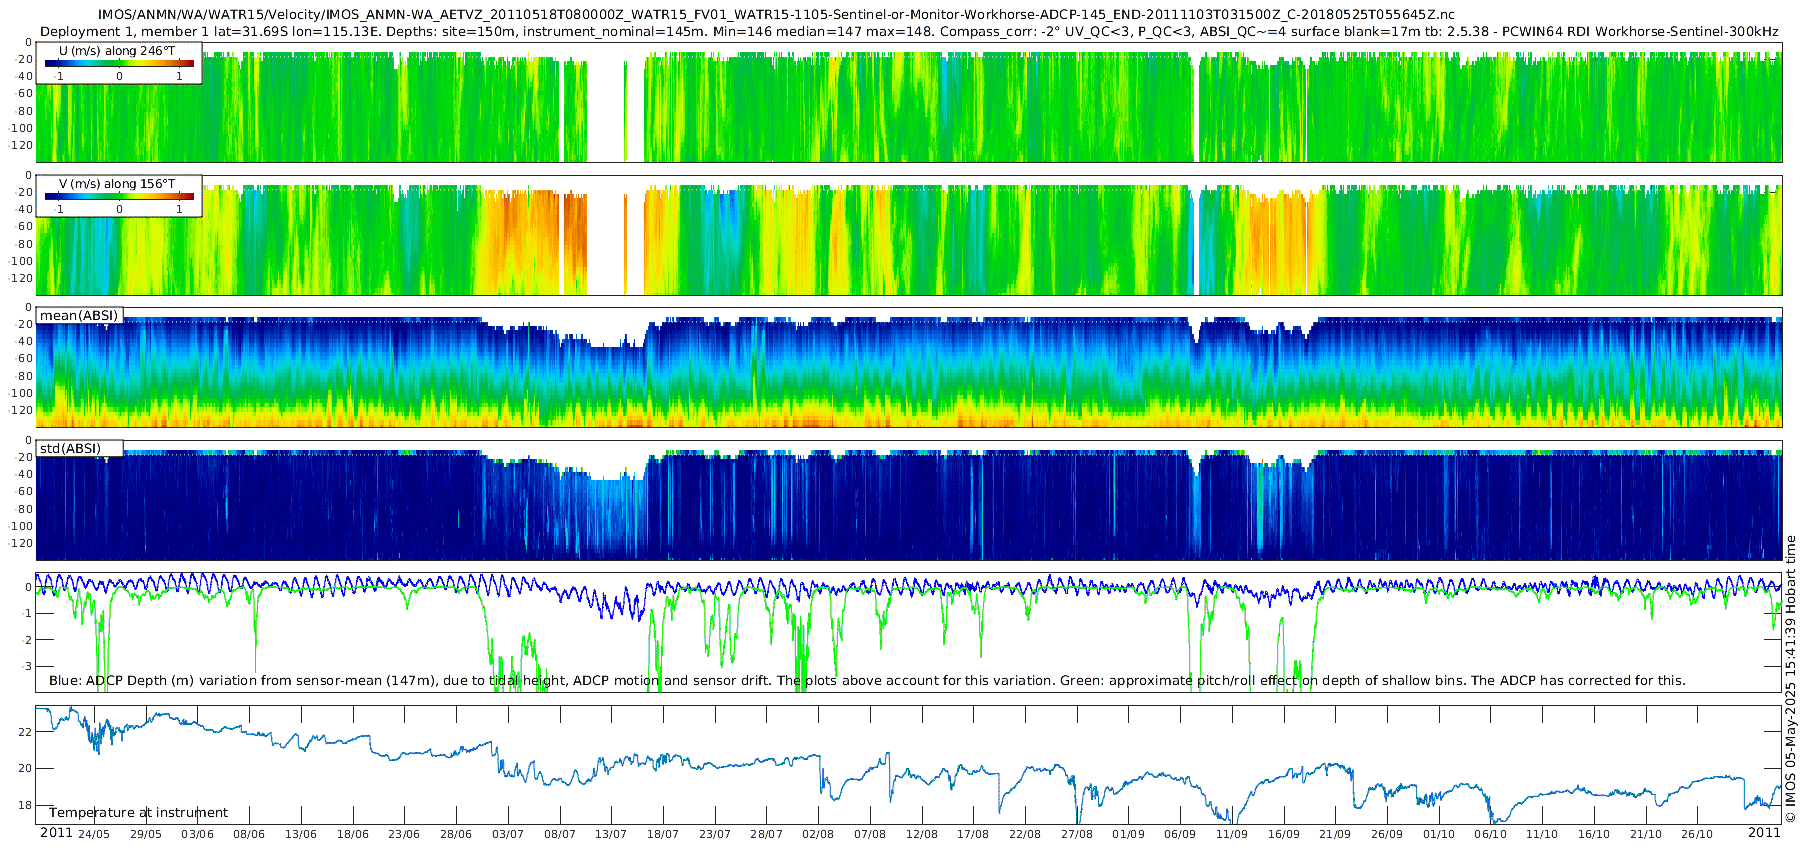Click the '28/06' date tick label
This screenshot has height=850, width=1800.
coord(456,834)
